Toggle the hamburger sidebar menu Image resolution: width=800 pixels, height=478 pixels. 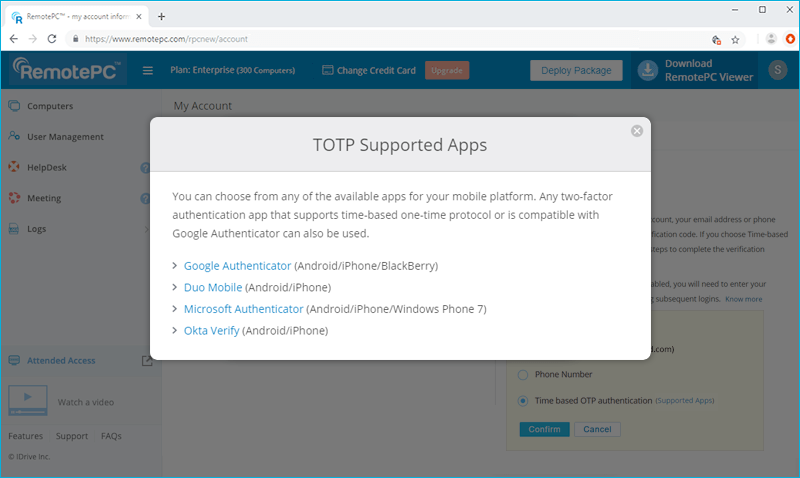[x=148, y=70]
